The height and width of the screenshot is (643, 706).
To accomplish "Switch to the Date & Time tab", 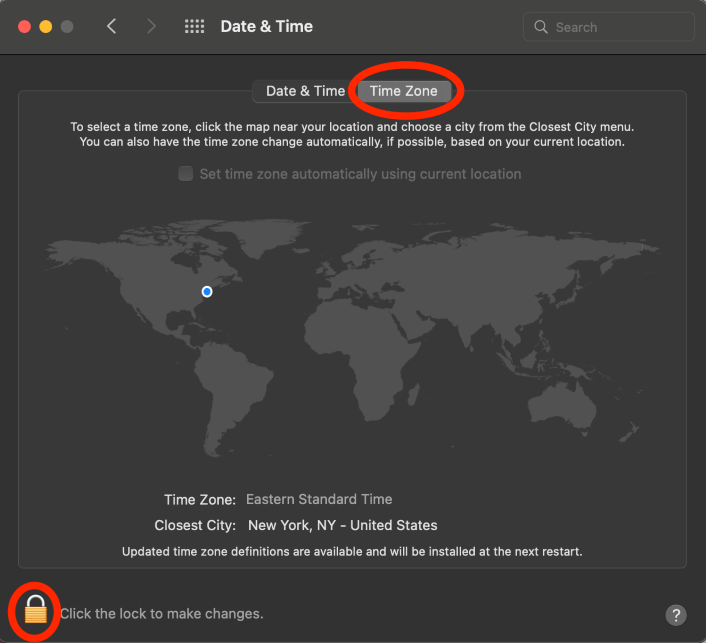I will coord(305,91).
